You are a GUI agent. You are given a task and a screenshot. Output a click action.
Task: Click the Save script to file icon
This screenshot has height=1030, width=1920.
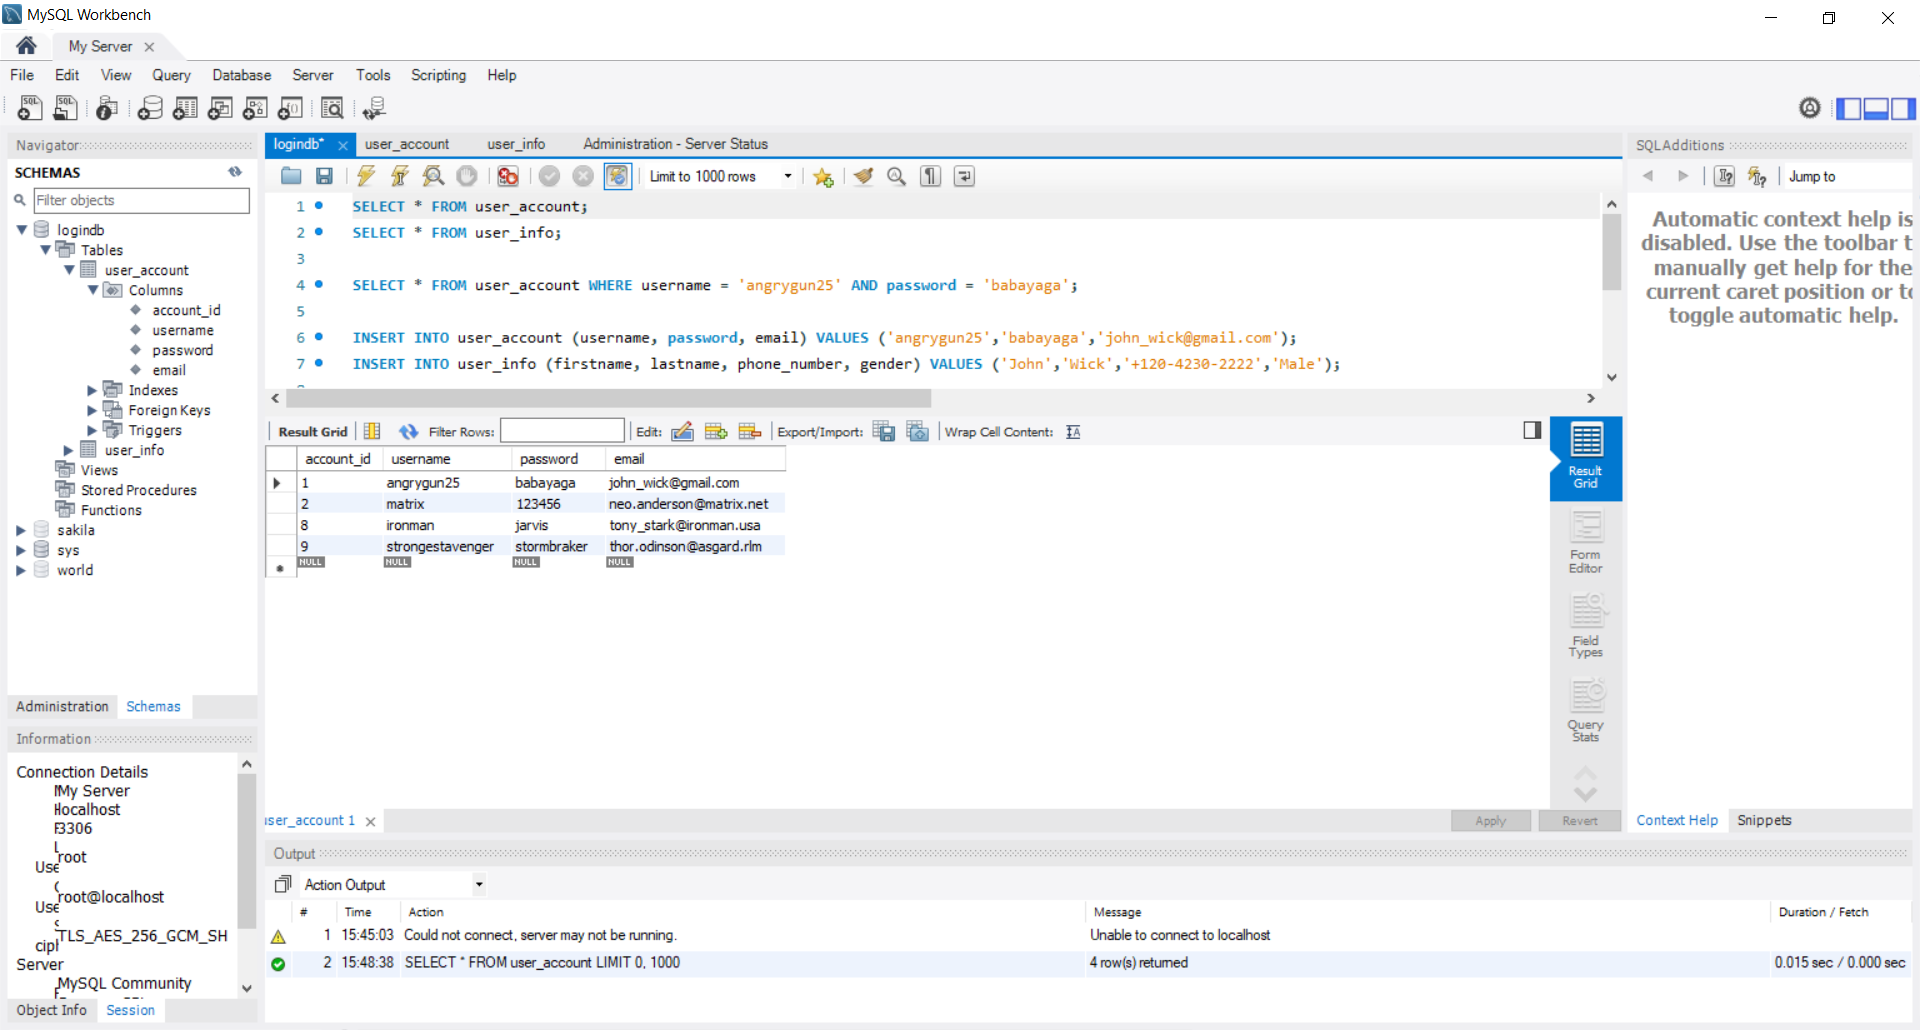(x=324, y=176)
